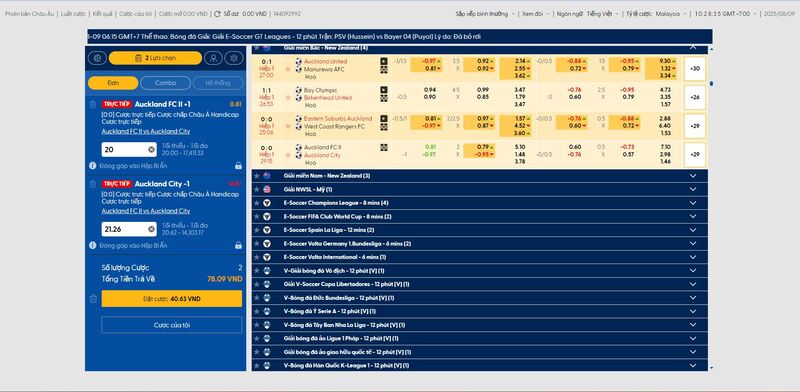This screenshot has width=800, height=392.
Task: Clear the 20 stake amount with the X icon
Action: tap(152, 150)
